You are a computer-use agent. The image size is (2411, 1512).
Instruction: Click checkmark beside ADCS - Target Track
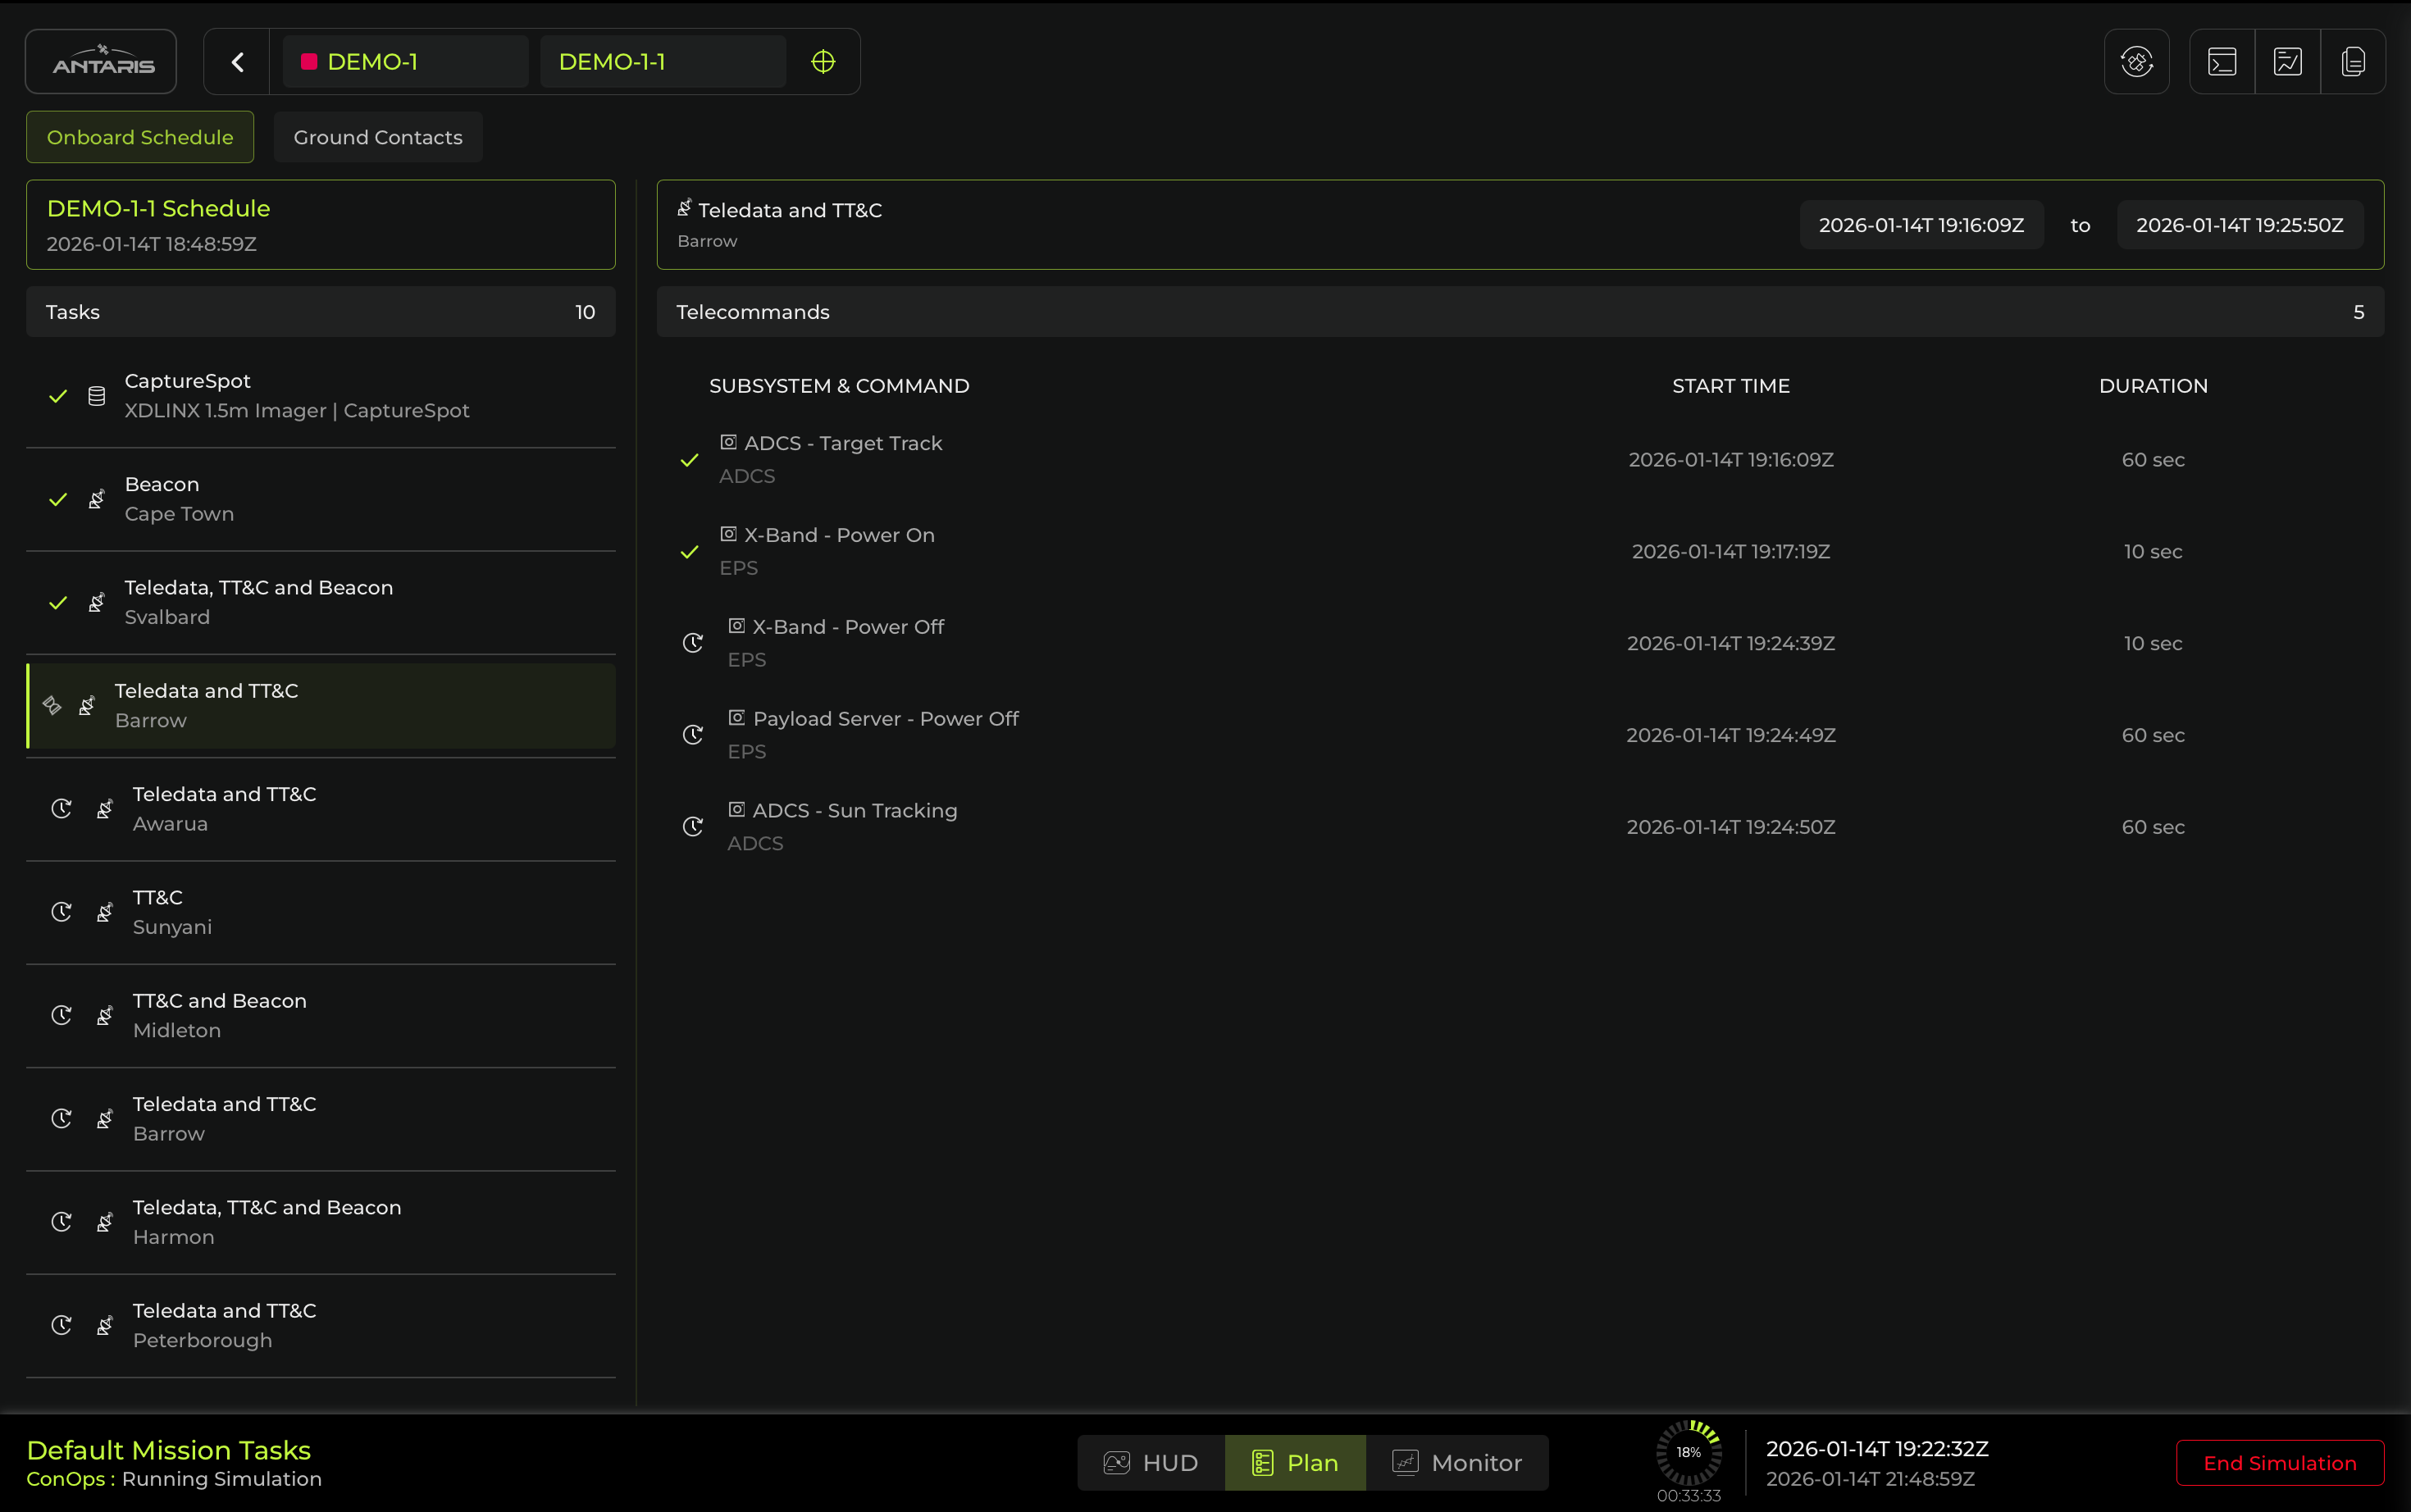point(689,460)
